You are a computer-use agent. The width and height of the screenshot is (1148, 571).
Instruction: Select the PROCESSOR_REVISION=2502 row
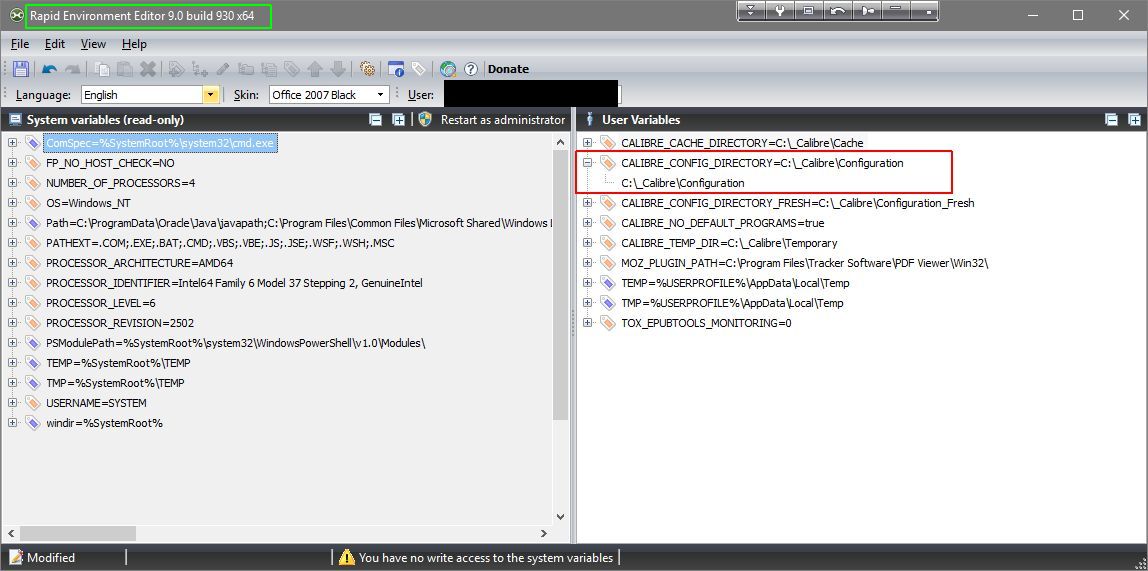[120, 323]
